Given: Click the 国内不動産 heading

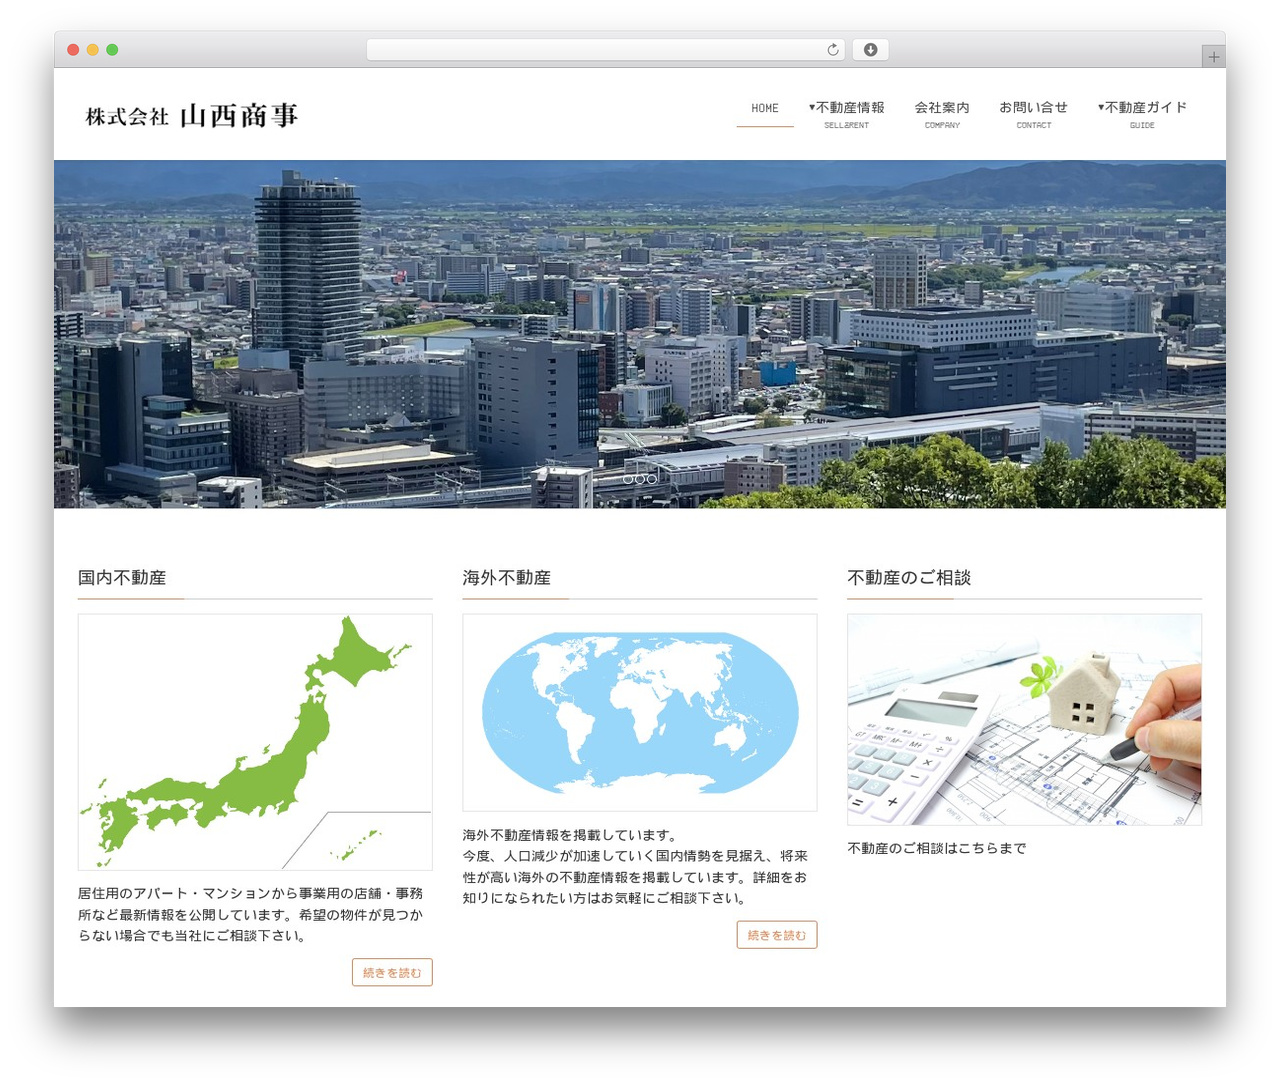Looking at the screenshot, I should pos(122,578).
